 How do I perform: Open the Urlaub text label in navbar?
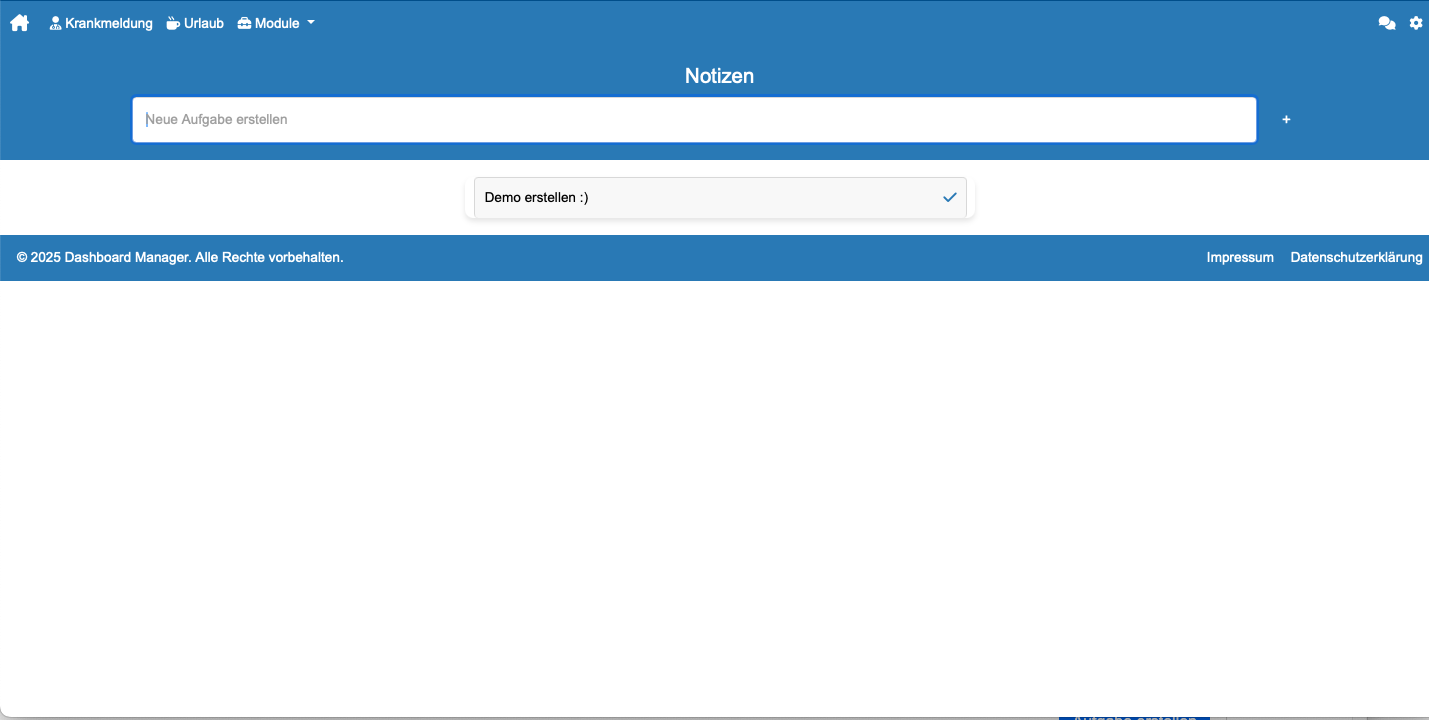click(204, 23)
